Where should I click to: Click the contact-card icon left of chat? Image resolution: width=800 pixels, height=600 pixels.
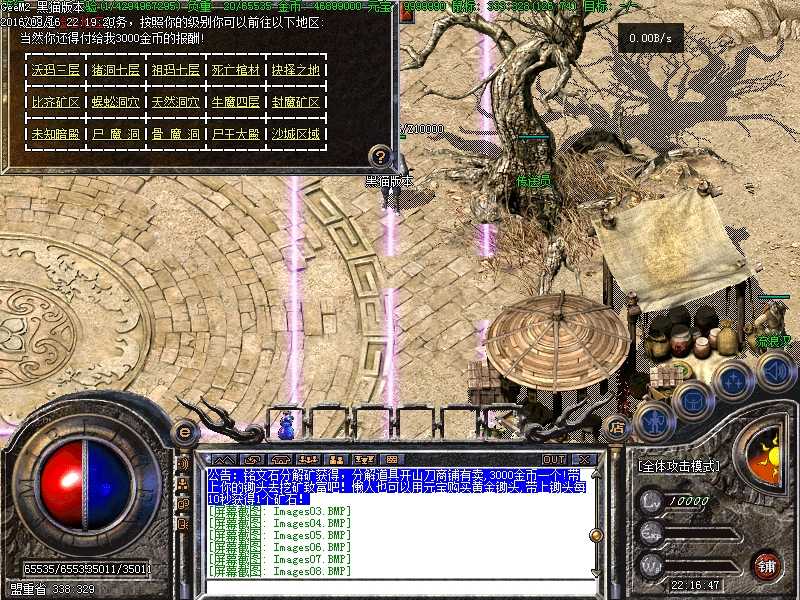click(183, 524)
